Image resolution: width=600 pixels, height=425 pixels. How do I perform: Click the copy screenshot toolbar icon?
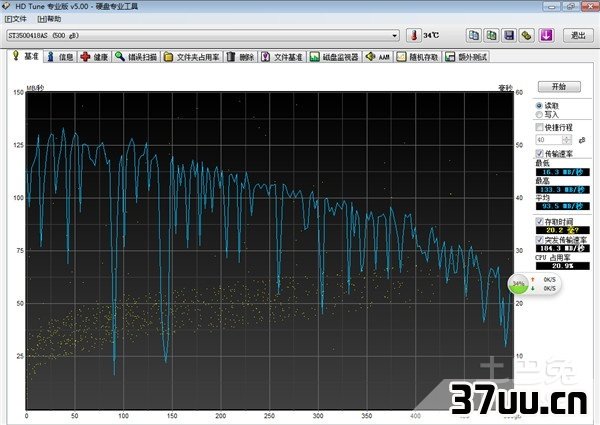point(491,36)
